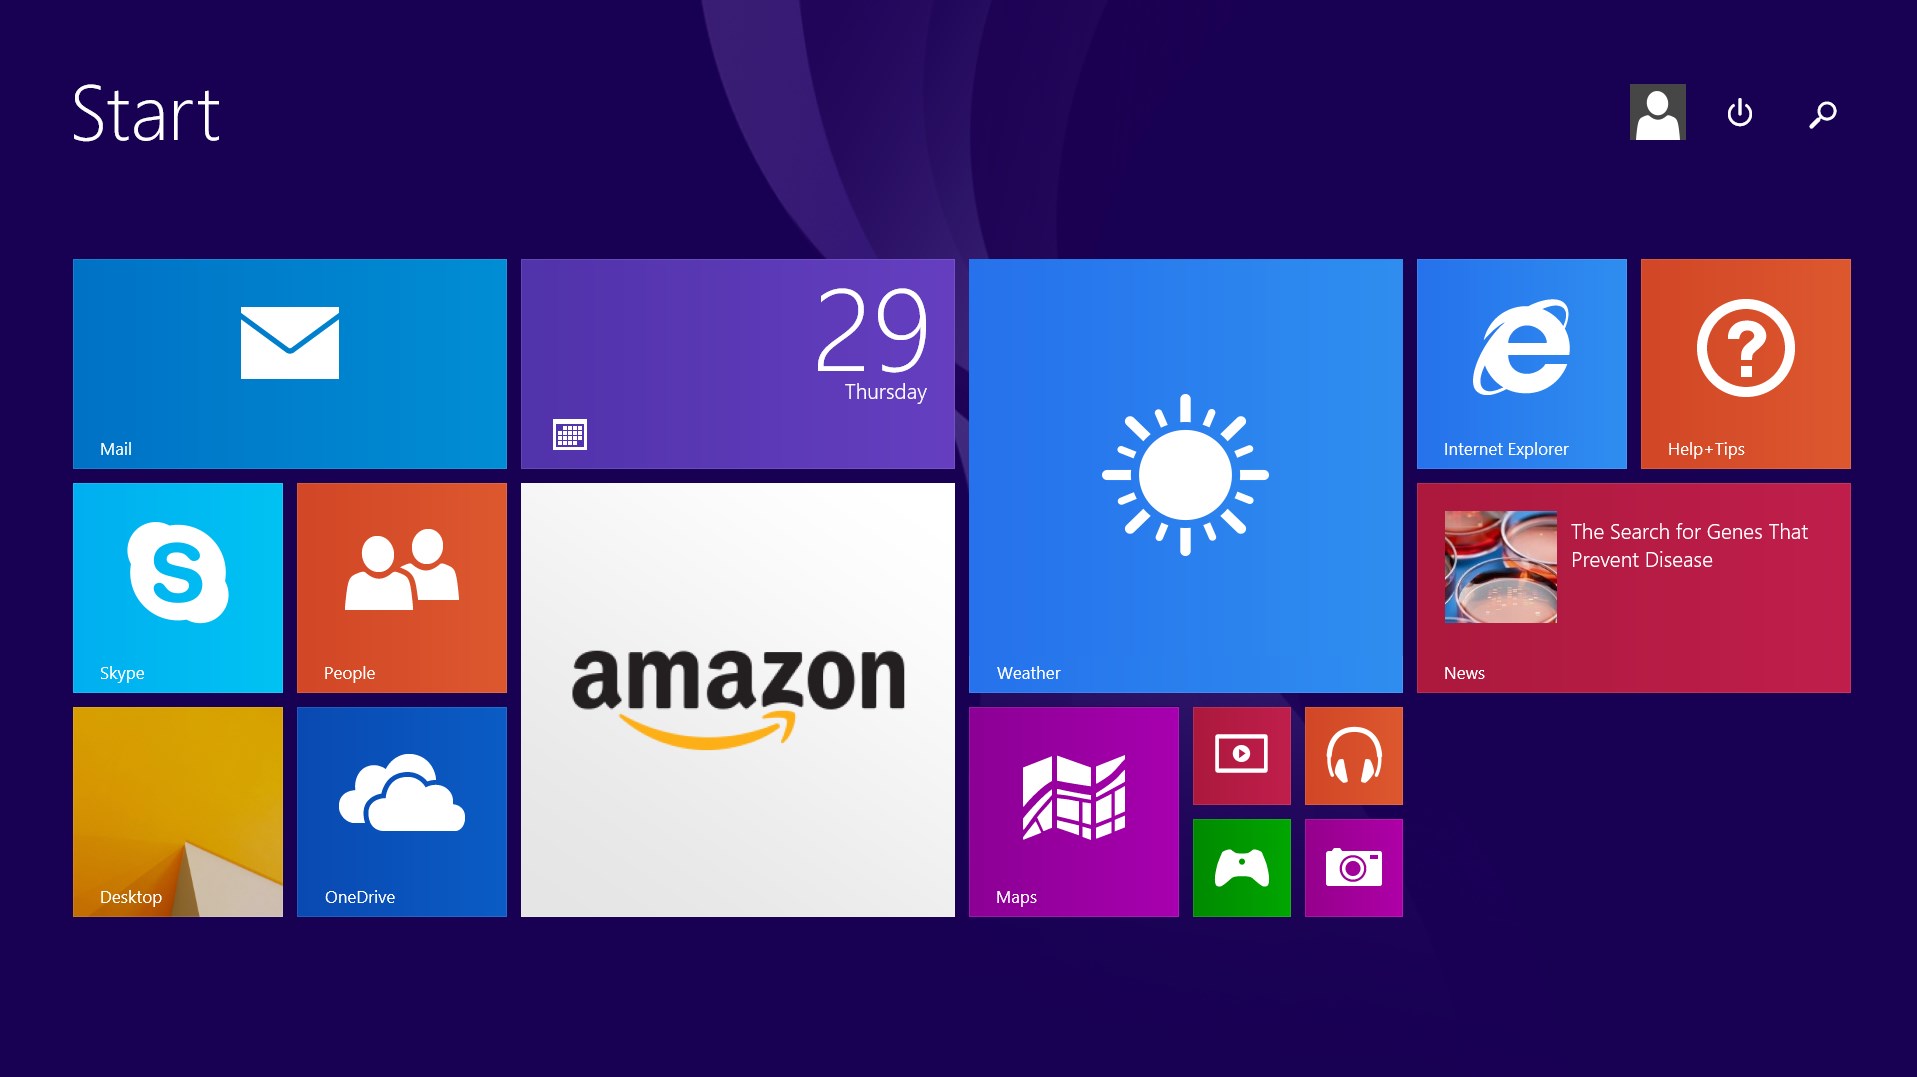The height and width of the screenshot is (1077, 1917).
Task: Open the Help+Tips tile
Action: pos(1745,364)
